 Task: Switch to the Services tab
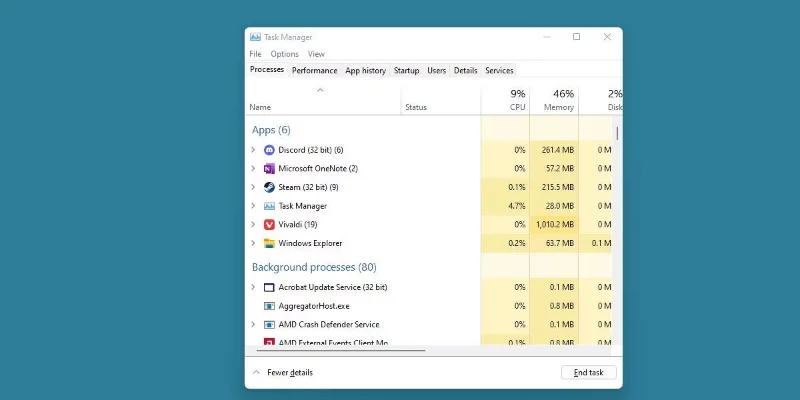point(499,70)
